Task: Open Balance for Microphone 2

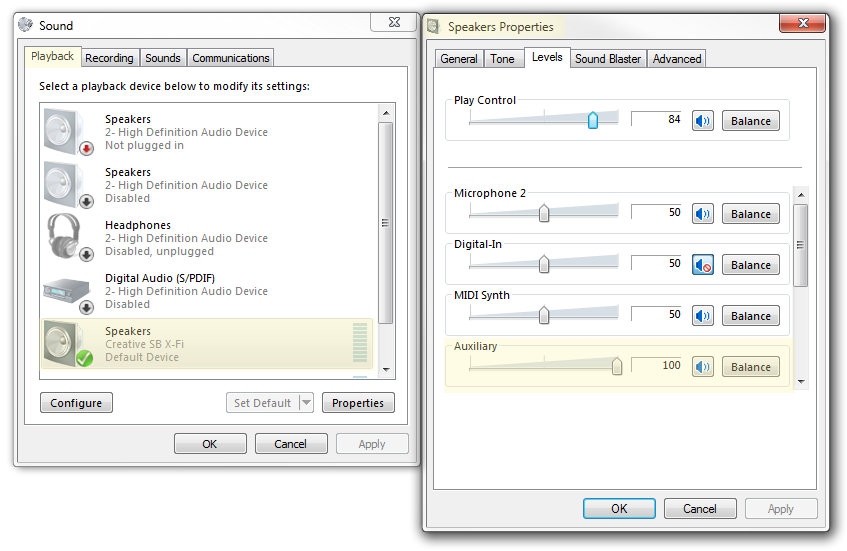Action: pyautogui.click(x=750, y=213)
